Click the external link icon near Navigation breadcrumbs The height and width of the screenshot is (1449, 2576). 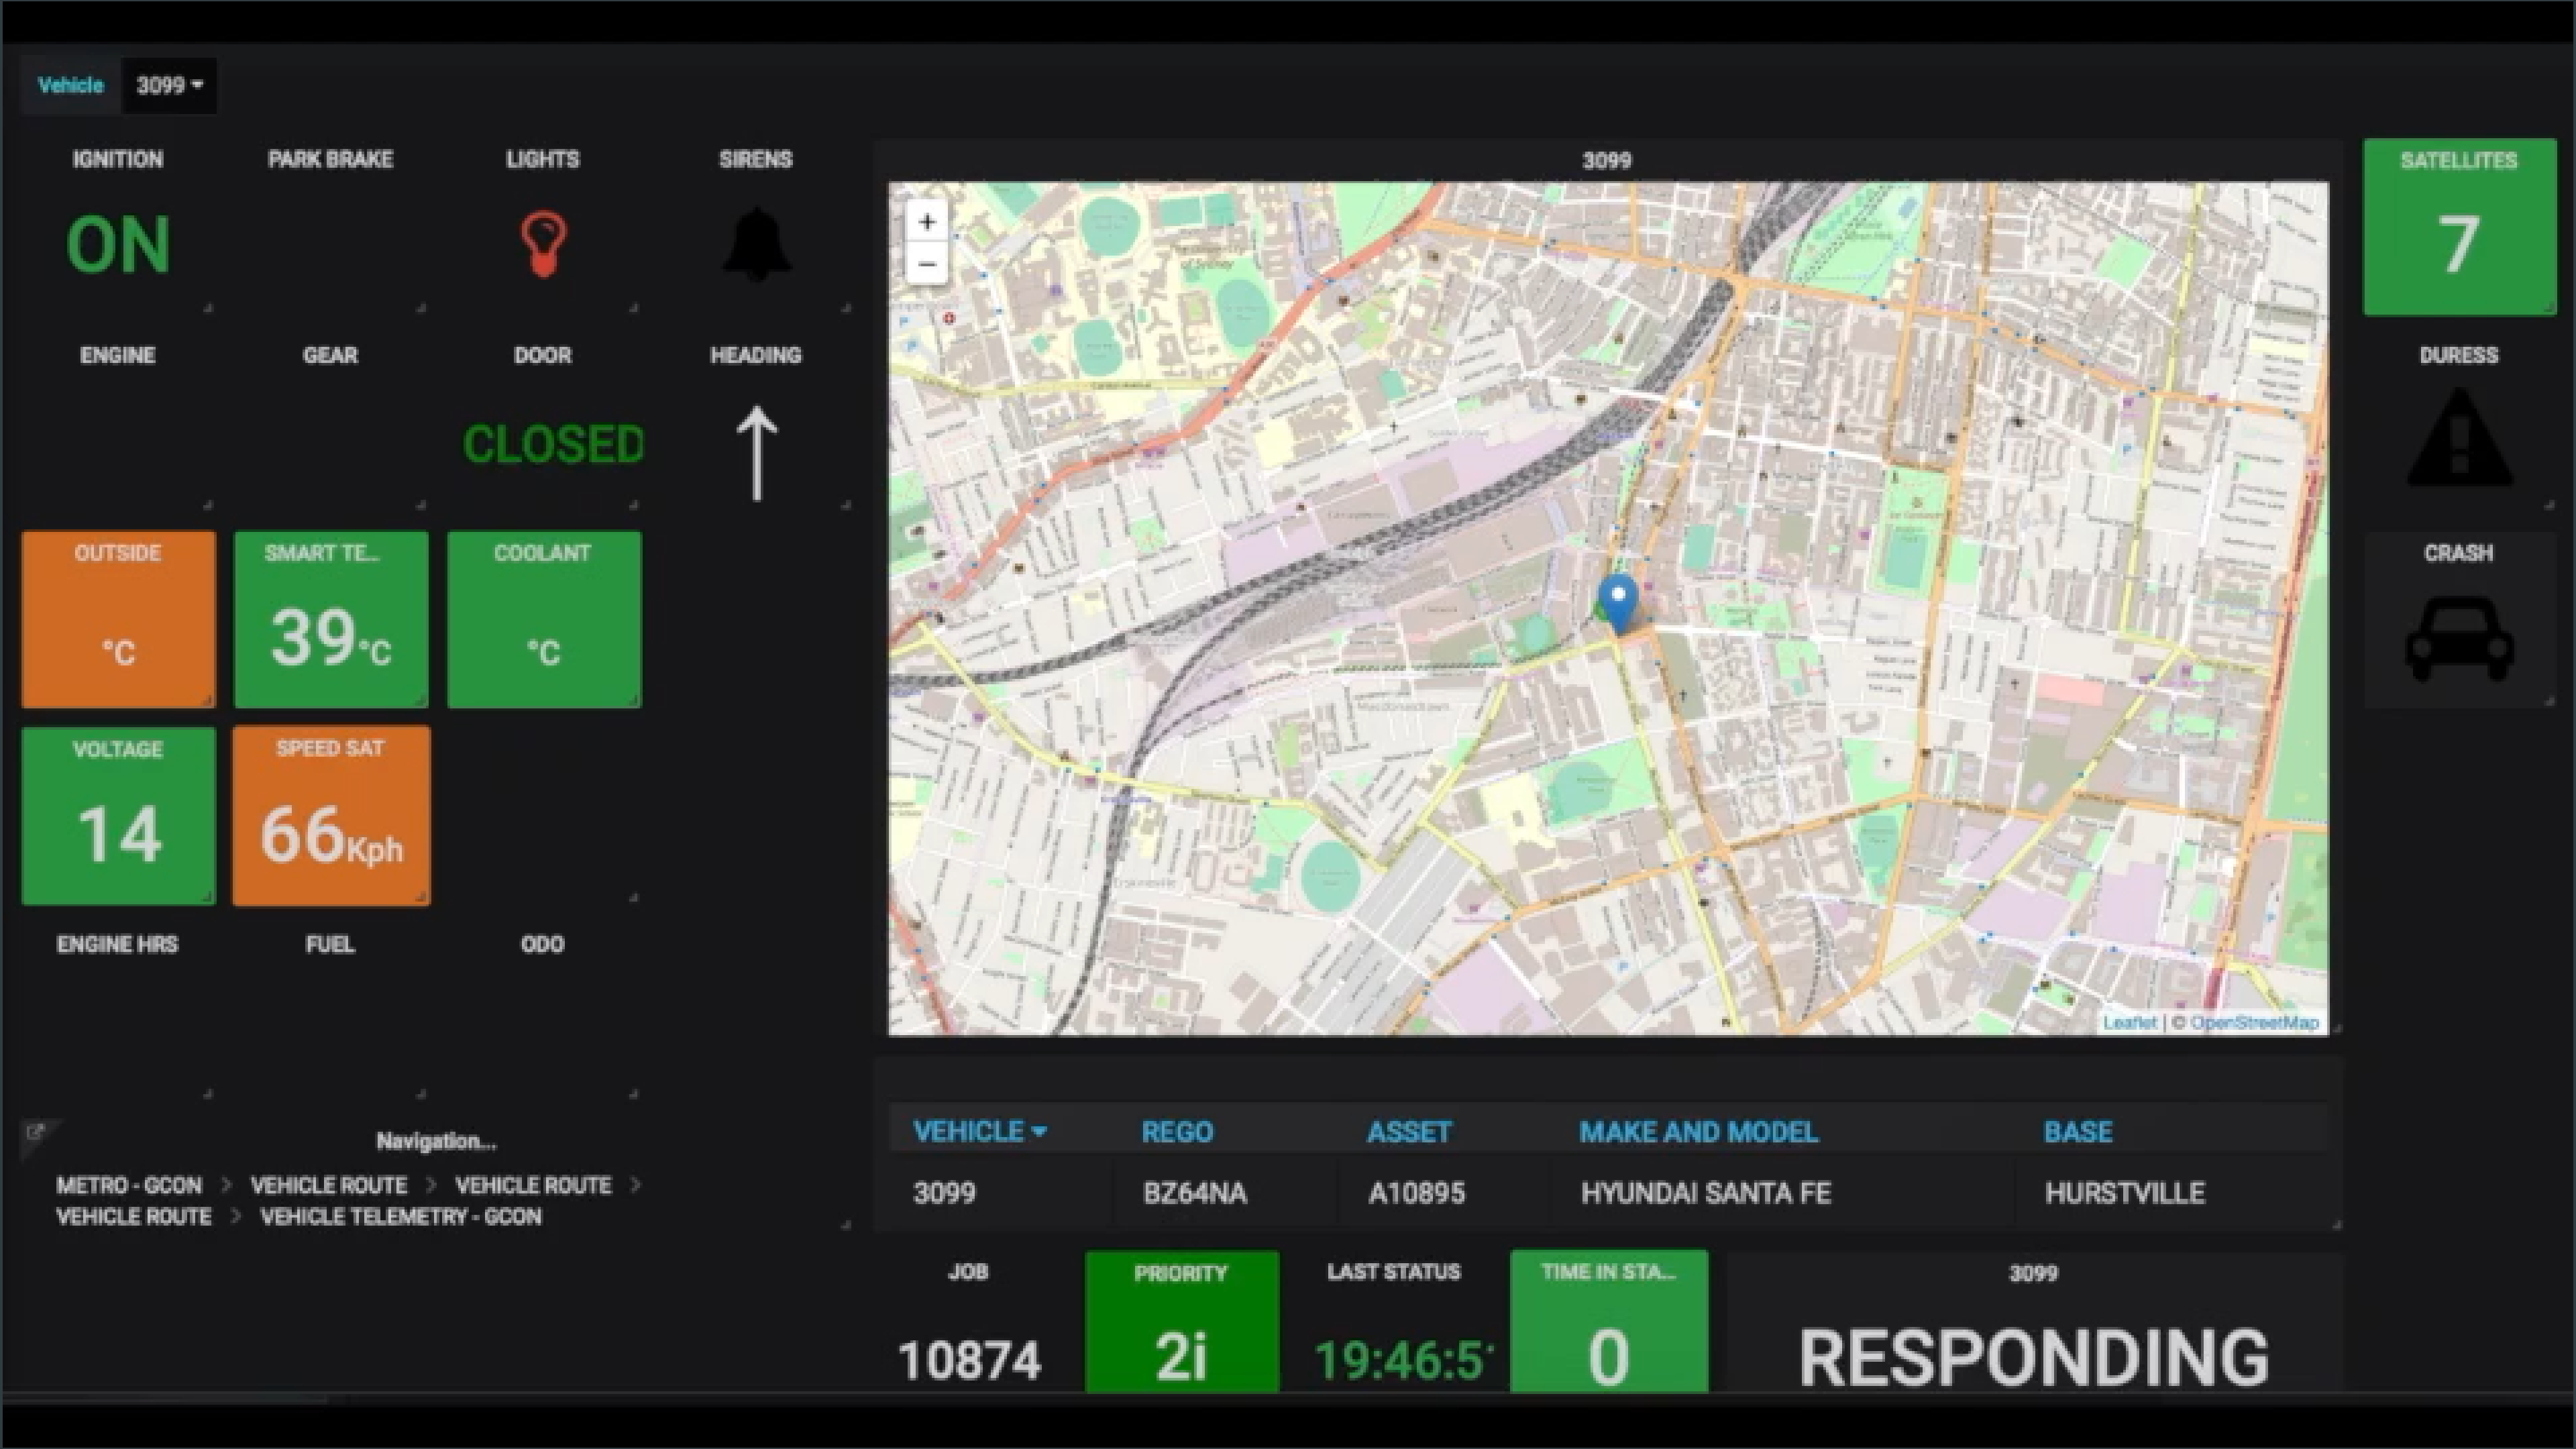(38, 1131)
